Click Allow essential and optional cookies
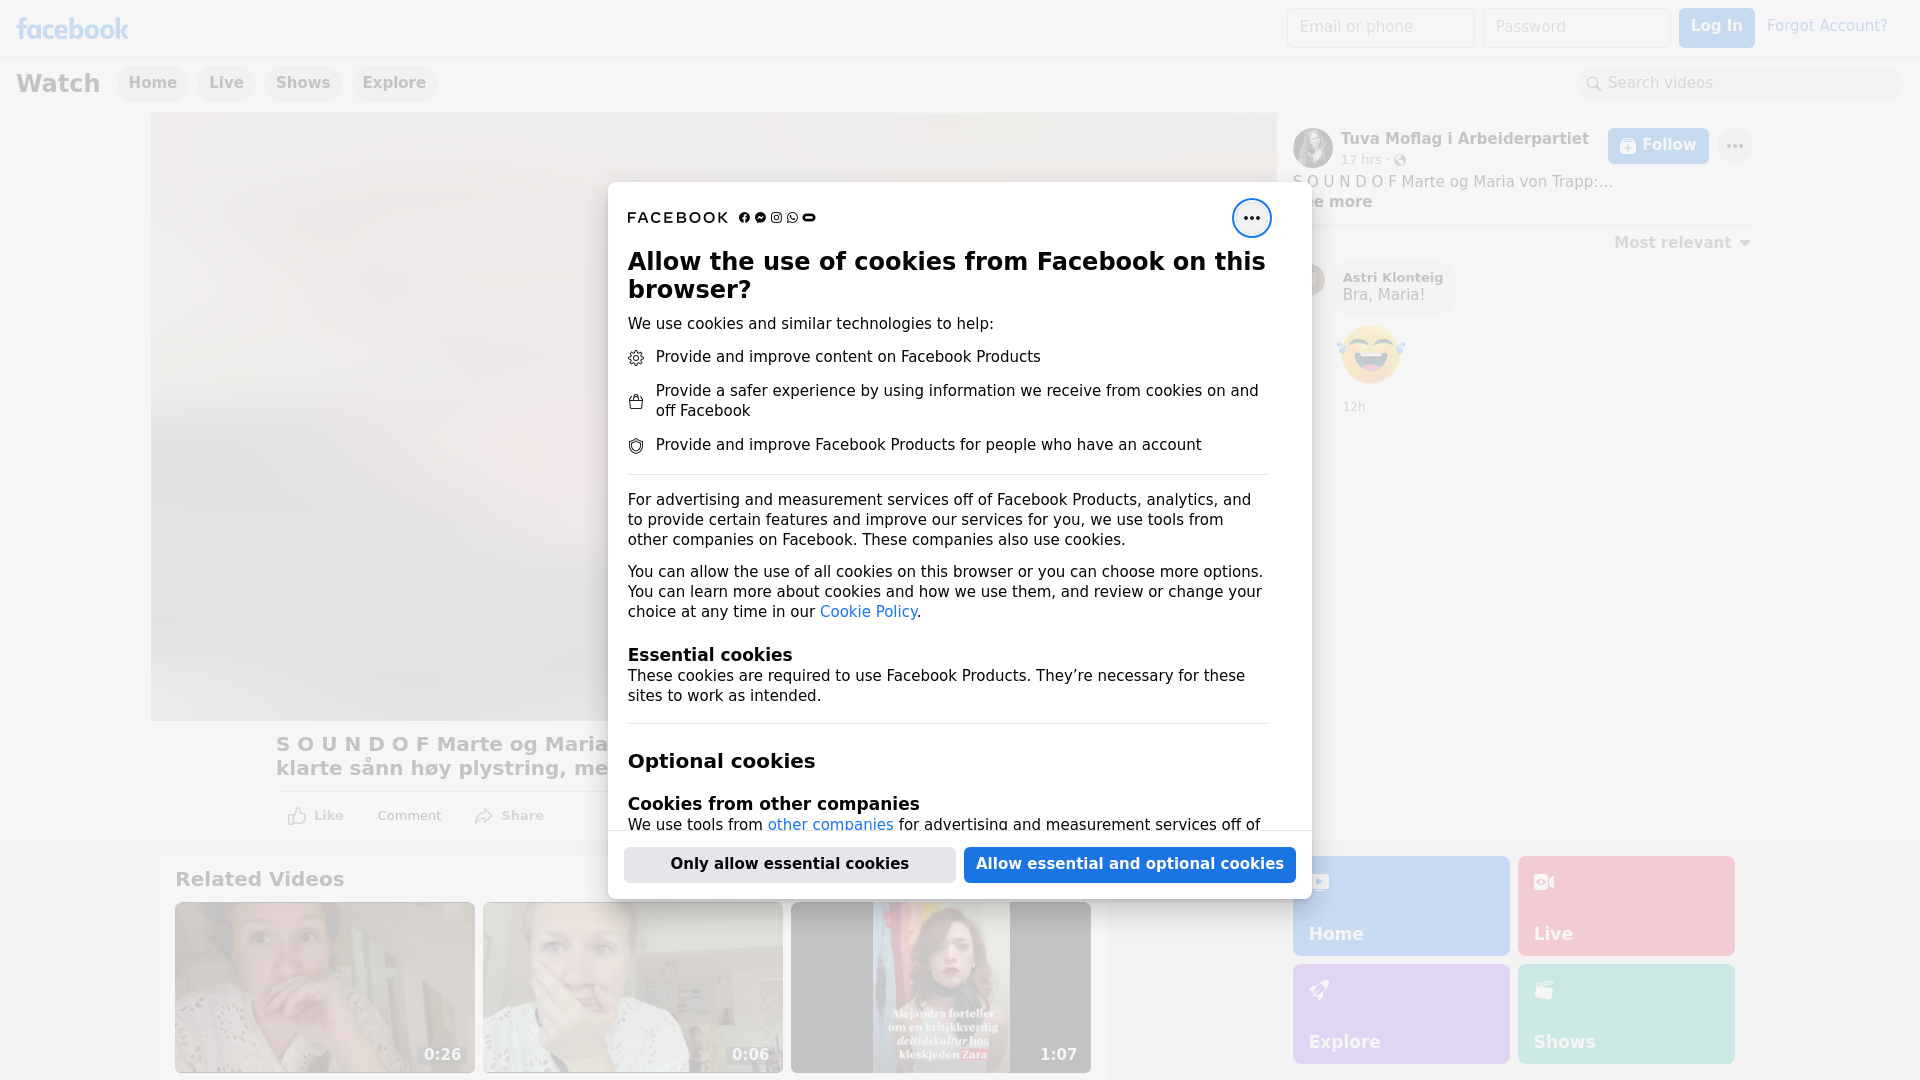Image resolution: width=1920 pixels, height=1080 pixels. (x=1130, y=865)
